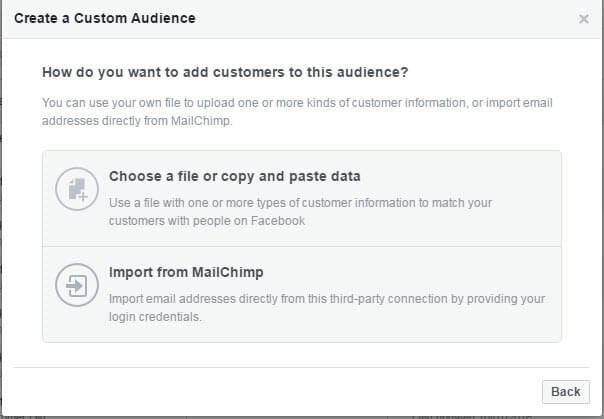The width and height of the screenshot is (604, 419).
Task: Click the "Create a Custom Audience" dialog title
Action: 105,18
